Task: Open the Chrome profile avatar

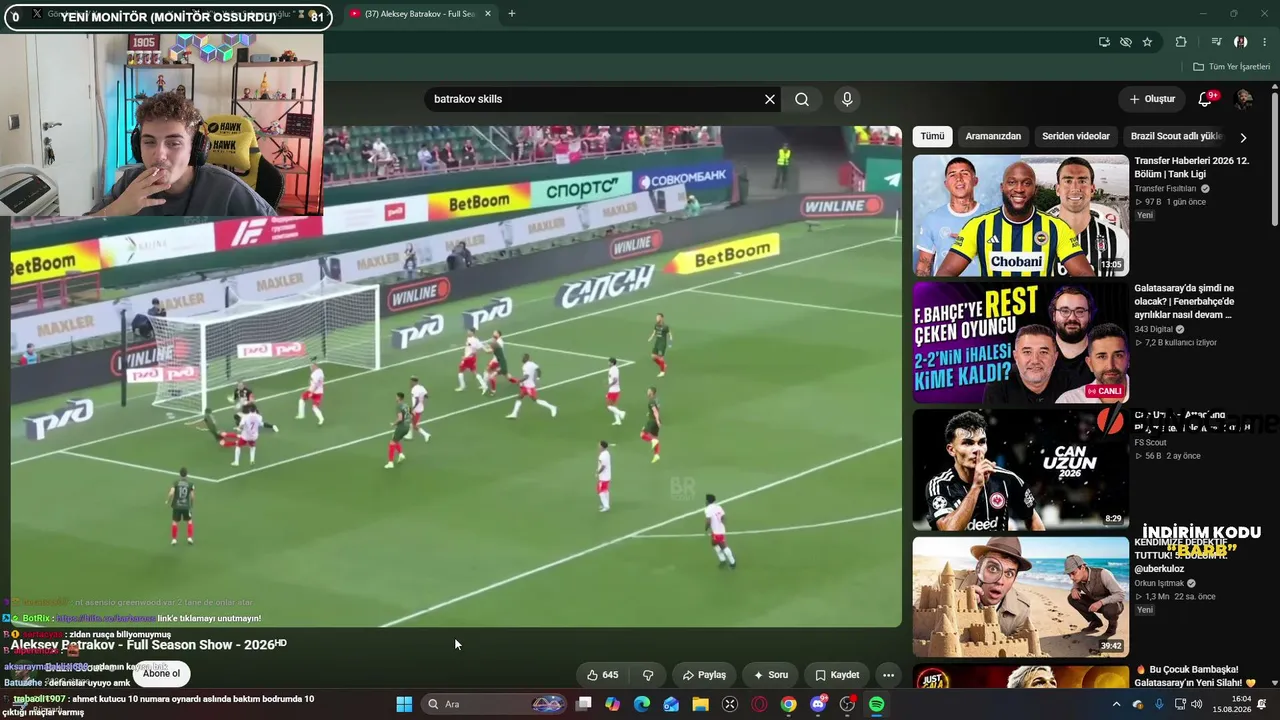Action: tap(1241, 42)
